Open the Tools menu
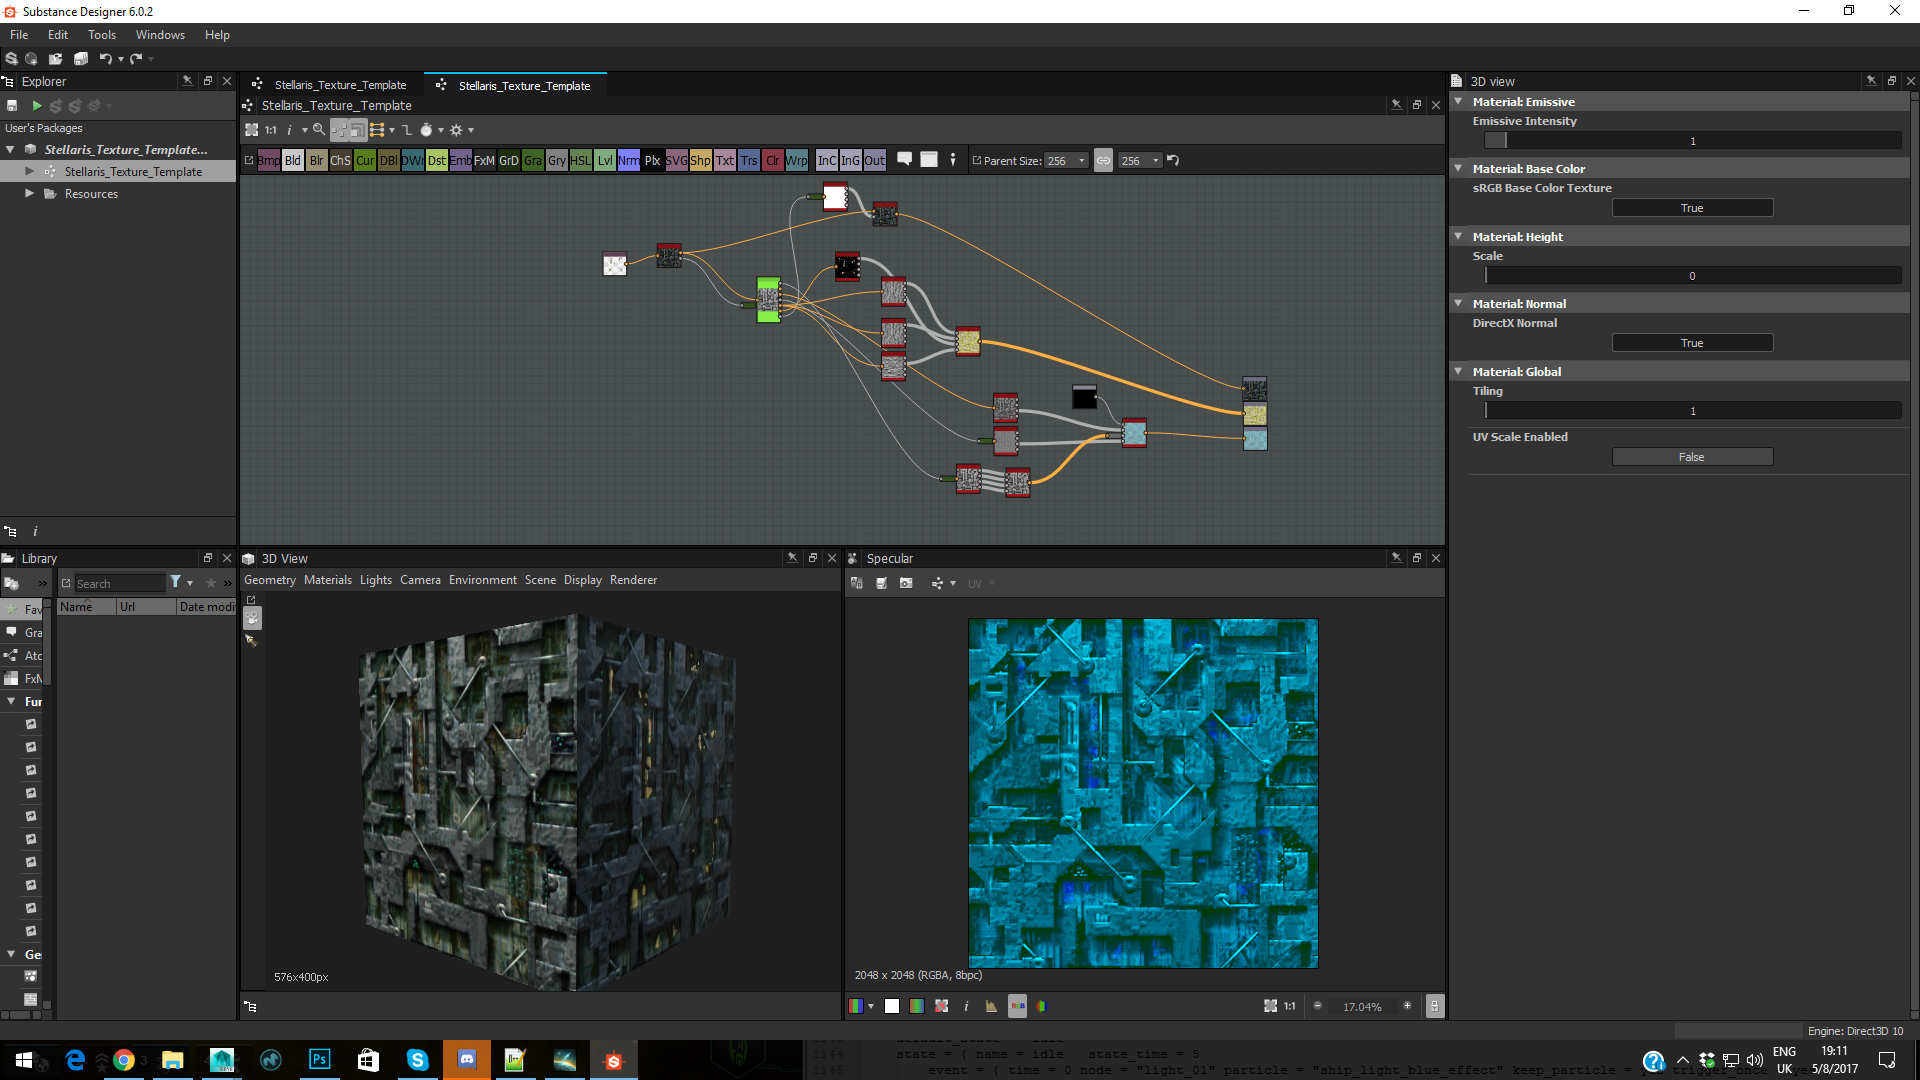 [x=102, y=35]
